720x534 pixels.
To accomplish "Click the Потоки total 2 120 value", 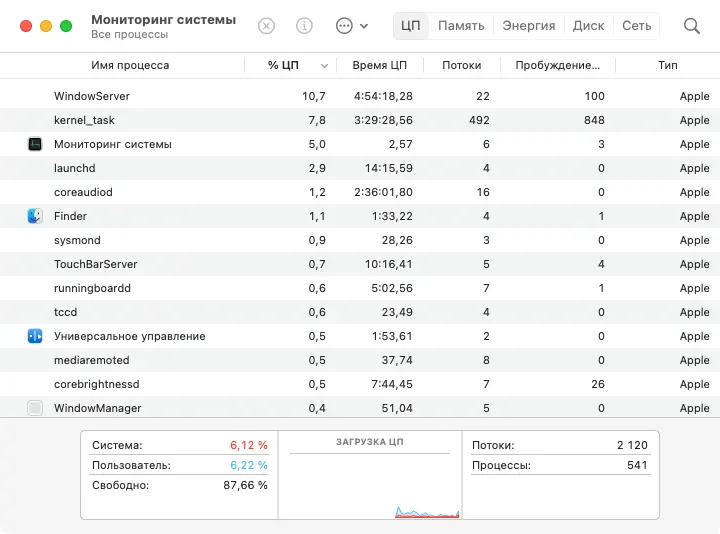I will tap(632, 445).
